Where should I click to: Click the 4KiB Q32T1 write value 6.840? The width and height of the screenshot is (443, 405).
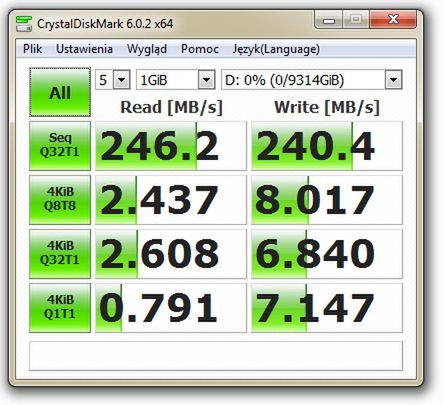[327, 254]
